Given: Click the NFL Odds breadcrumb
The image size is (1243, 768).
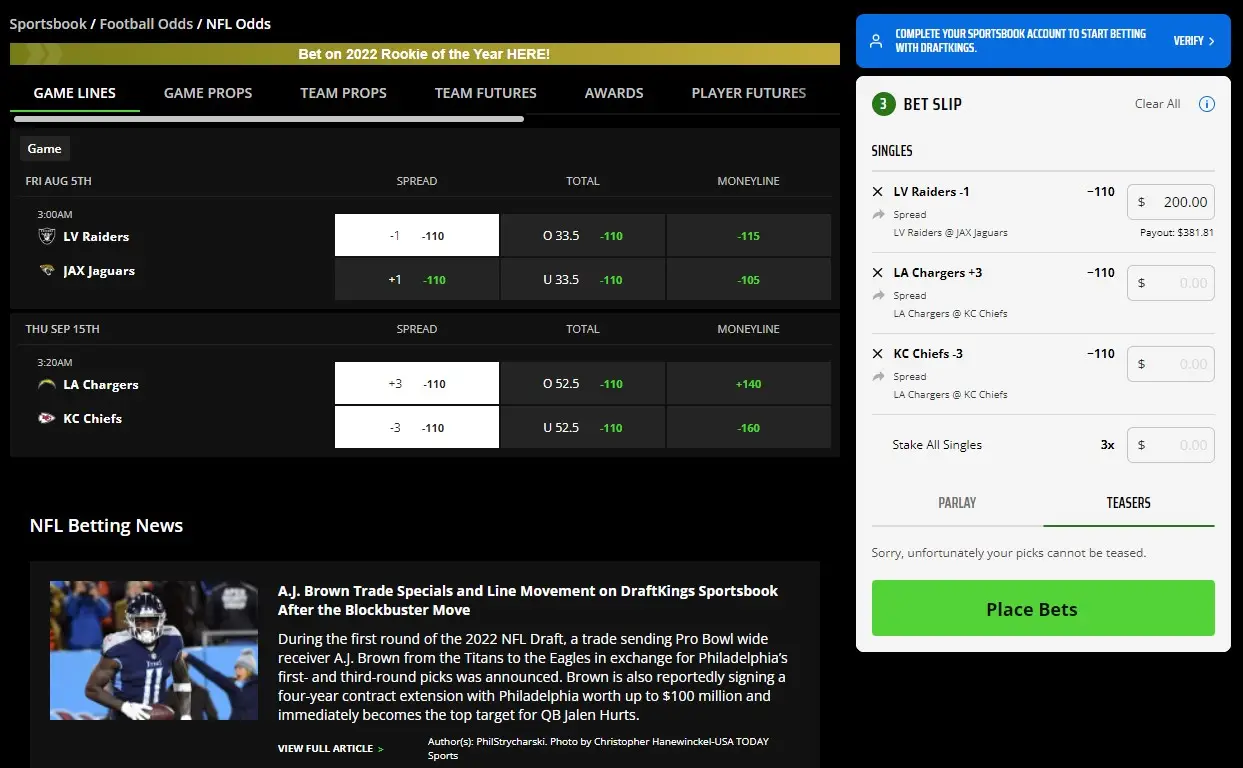Looking at the screenshot, I should (x=238, y=23).
